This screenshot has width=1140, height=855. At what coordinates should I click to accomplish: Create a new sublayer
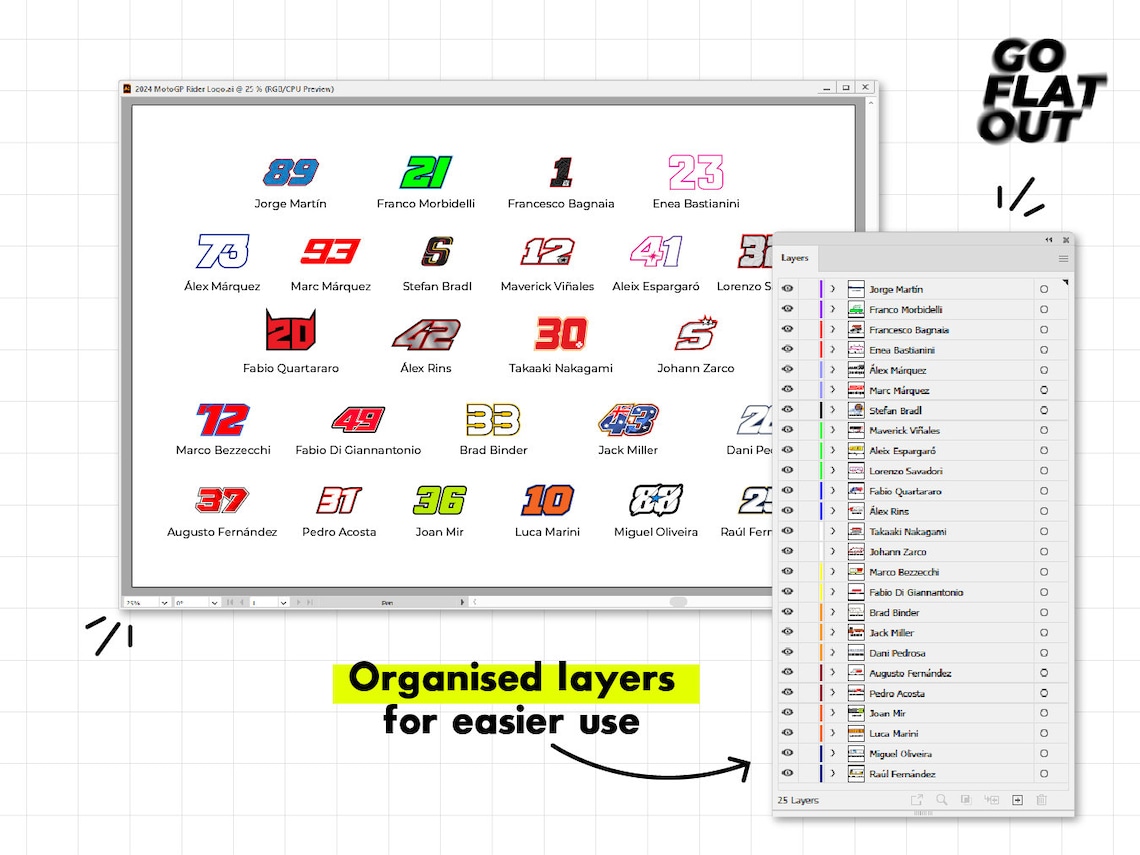pyautogui.click(x=993, y=800)
